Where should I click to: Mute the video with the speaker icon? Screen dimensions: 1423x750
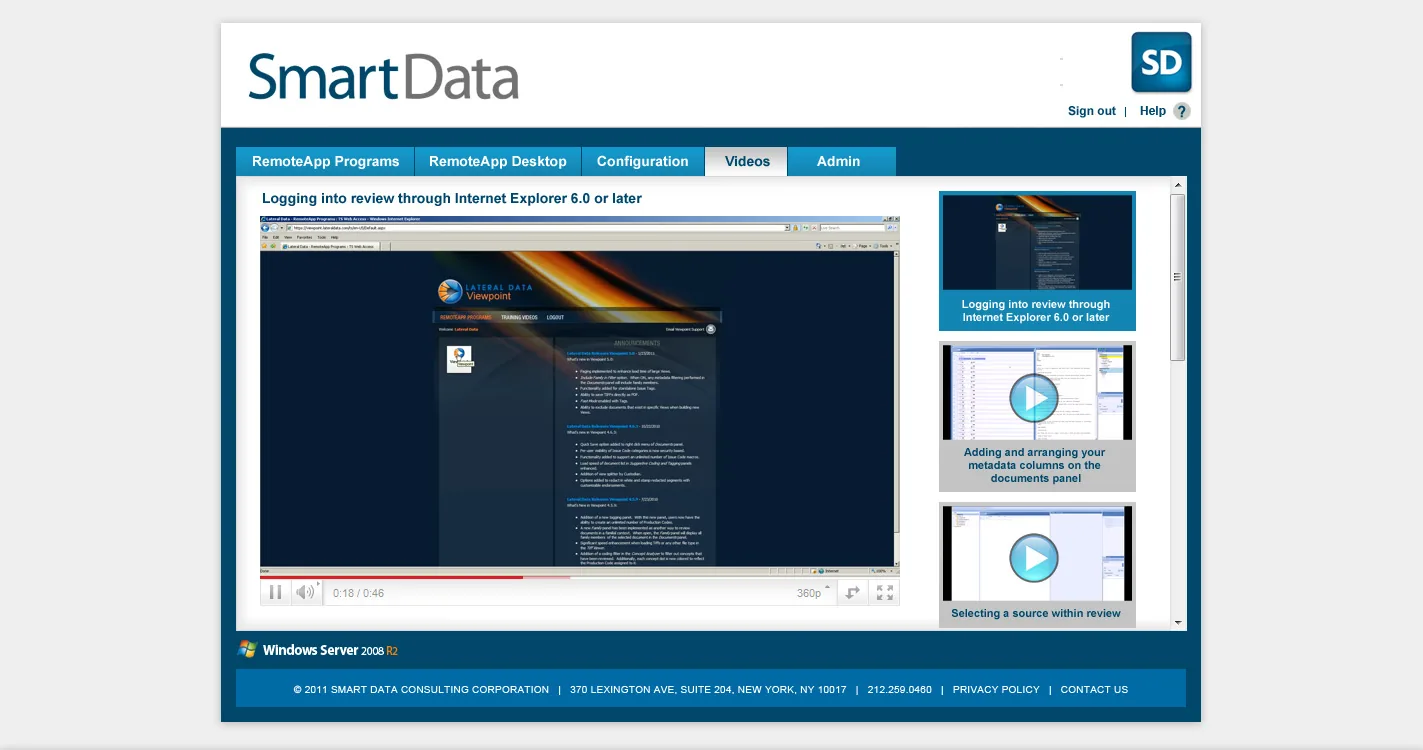pyautogui.click(x=305, y=593)
